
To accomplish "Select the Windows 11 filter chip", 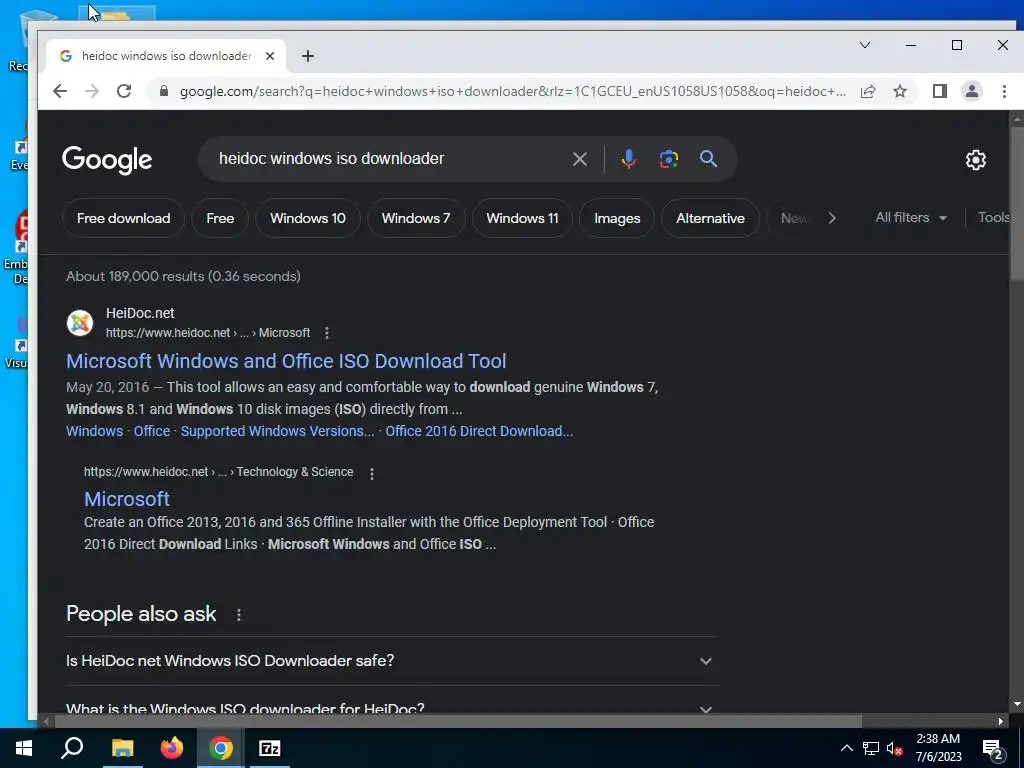I will coord(522,218).
